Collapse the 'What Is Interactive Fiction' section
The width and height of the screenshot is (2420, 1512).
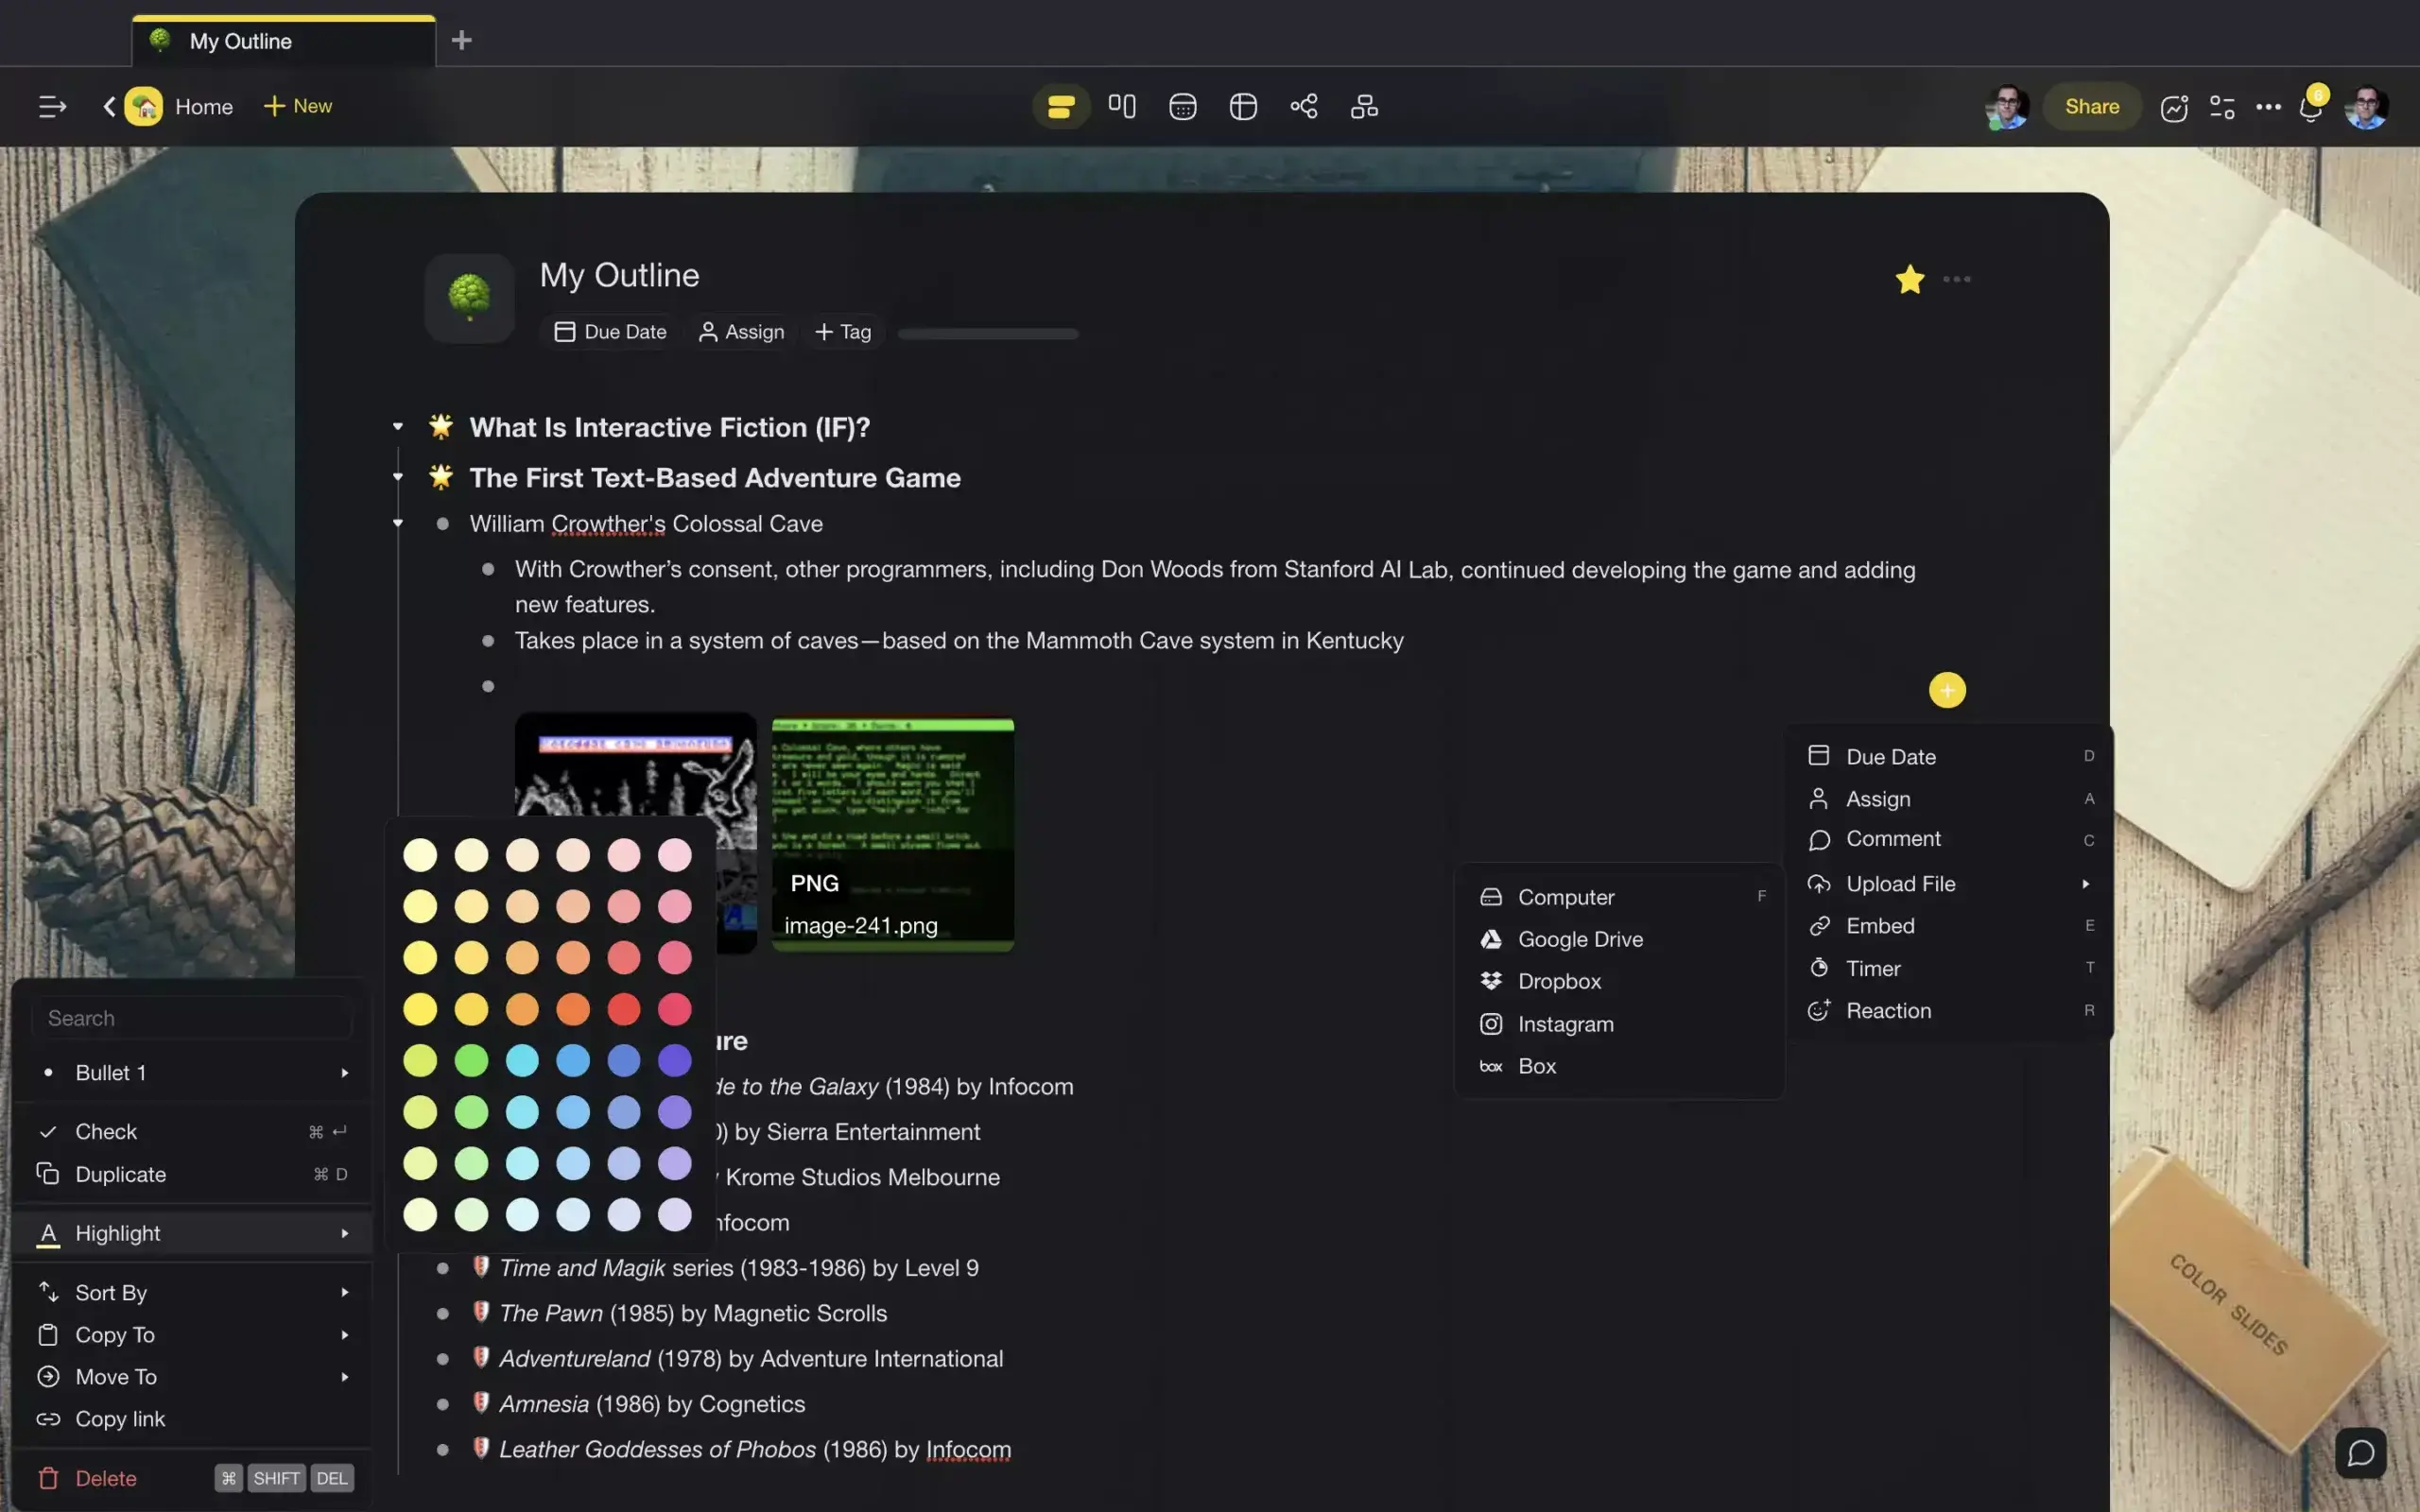click(x=398, y=427)
